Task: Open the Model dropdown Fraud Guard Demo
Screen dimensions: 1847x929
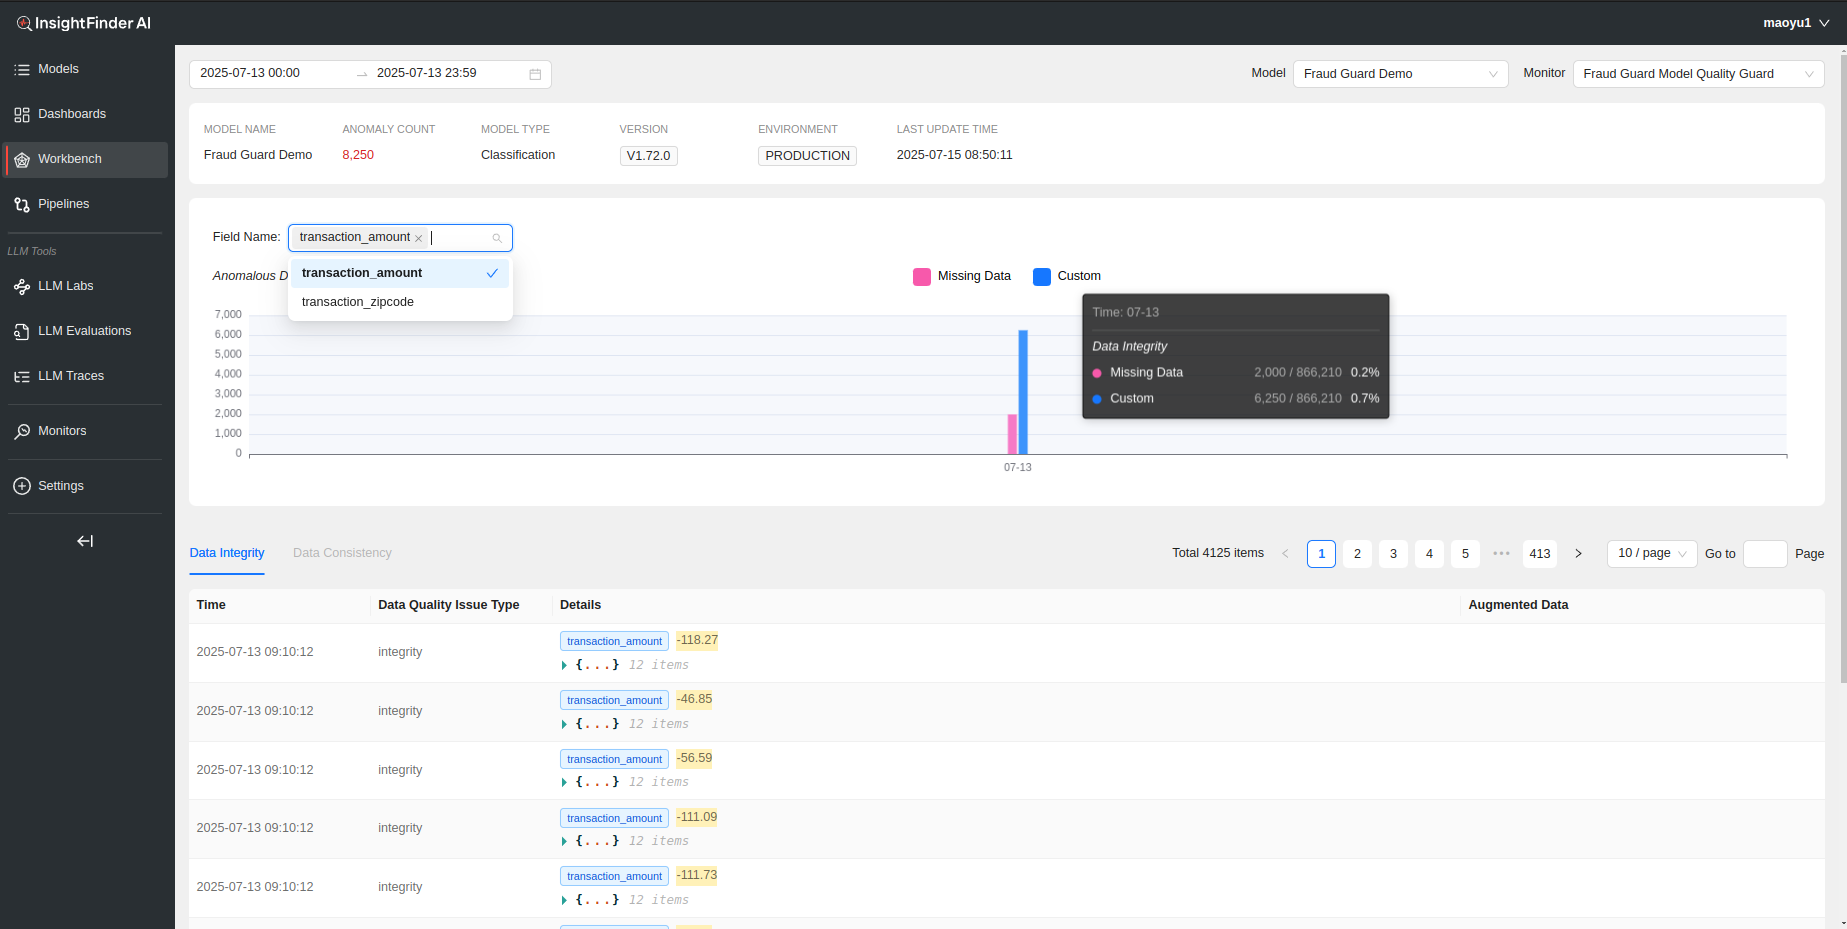Action: [1399, 74]
